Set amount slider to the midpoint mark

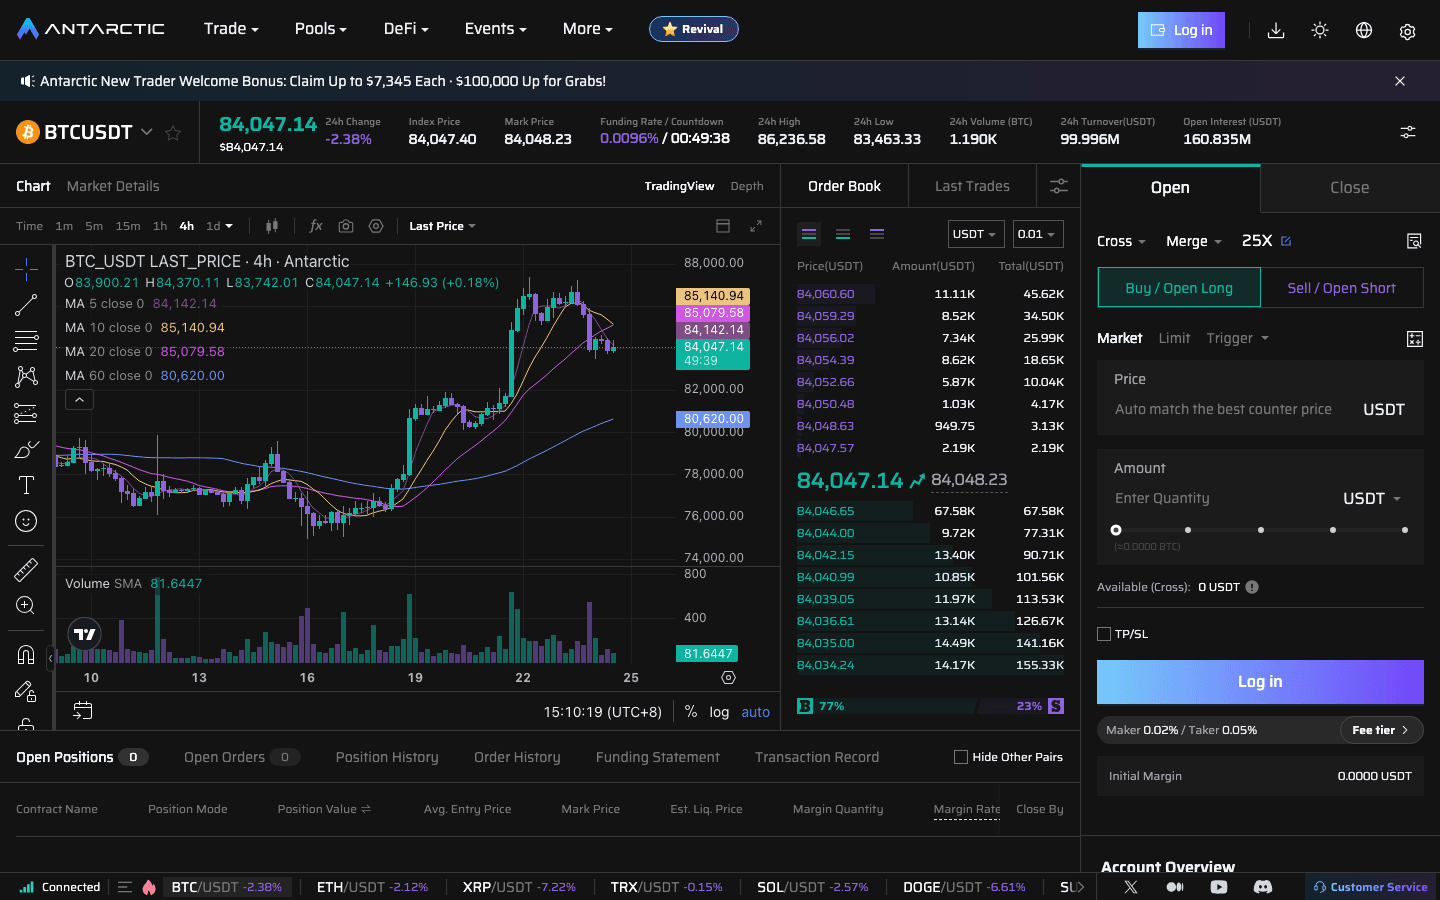click(x=1260, y=530)
